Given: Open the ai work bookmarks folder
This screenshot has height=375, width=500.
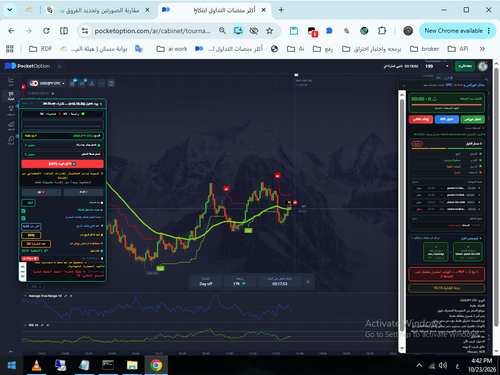Looking at the screenshot, I should (172, 49).
